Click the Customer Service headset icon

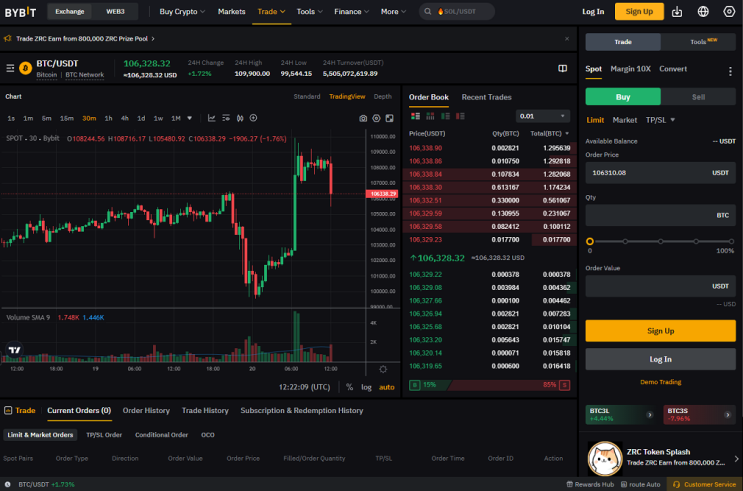676,484
